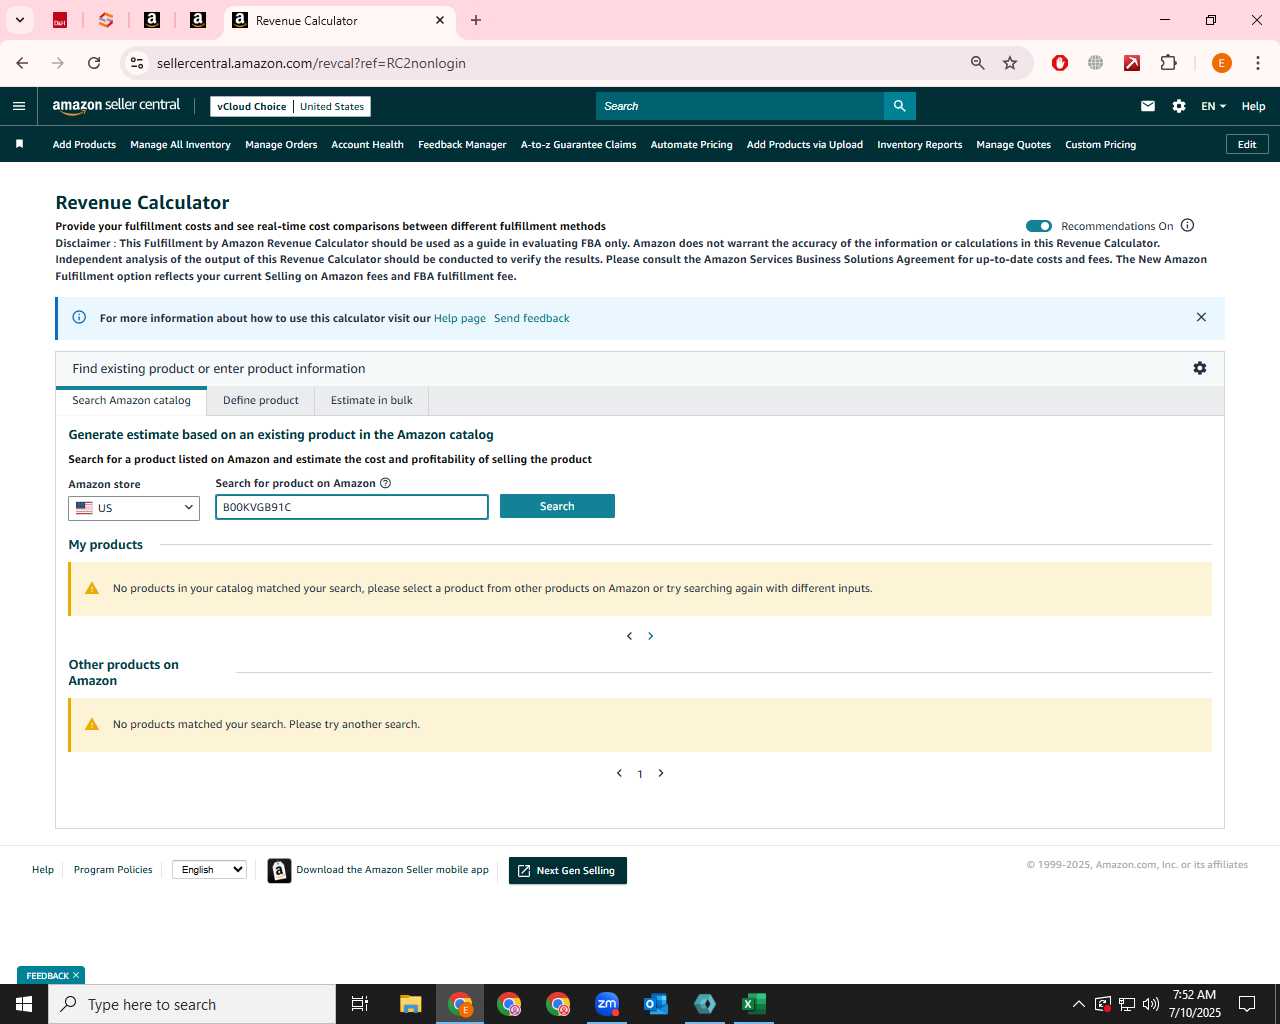Open the browser extensions puzzle icon
This screenshot has width=1280, height=1024.
[x=1168, y=63]
